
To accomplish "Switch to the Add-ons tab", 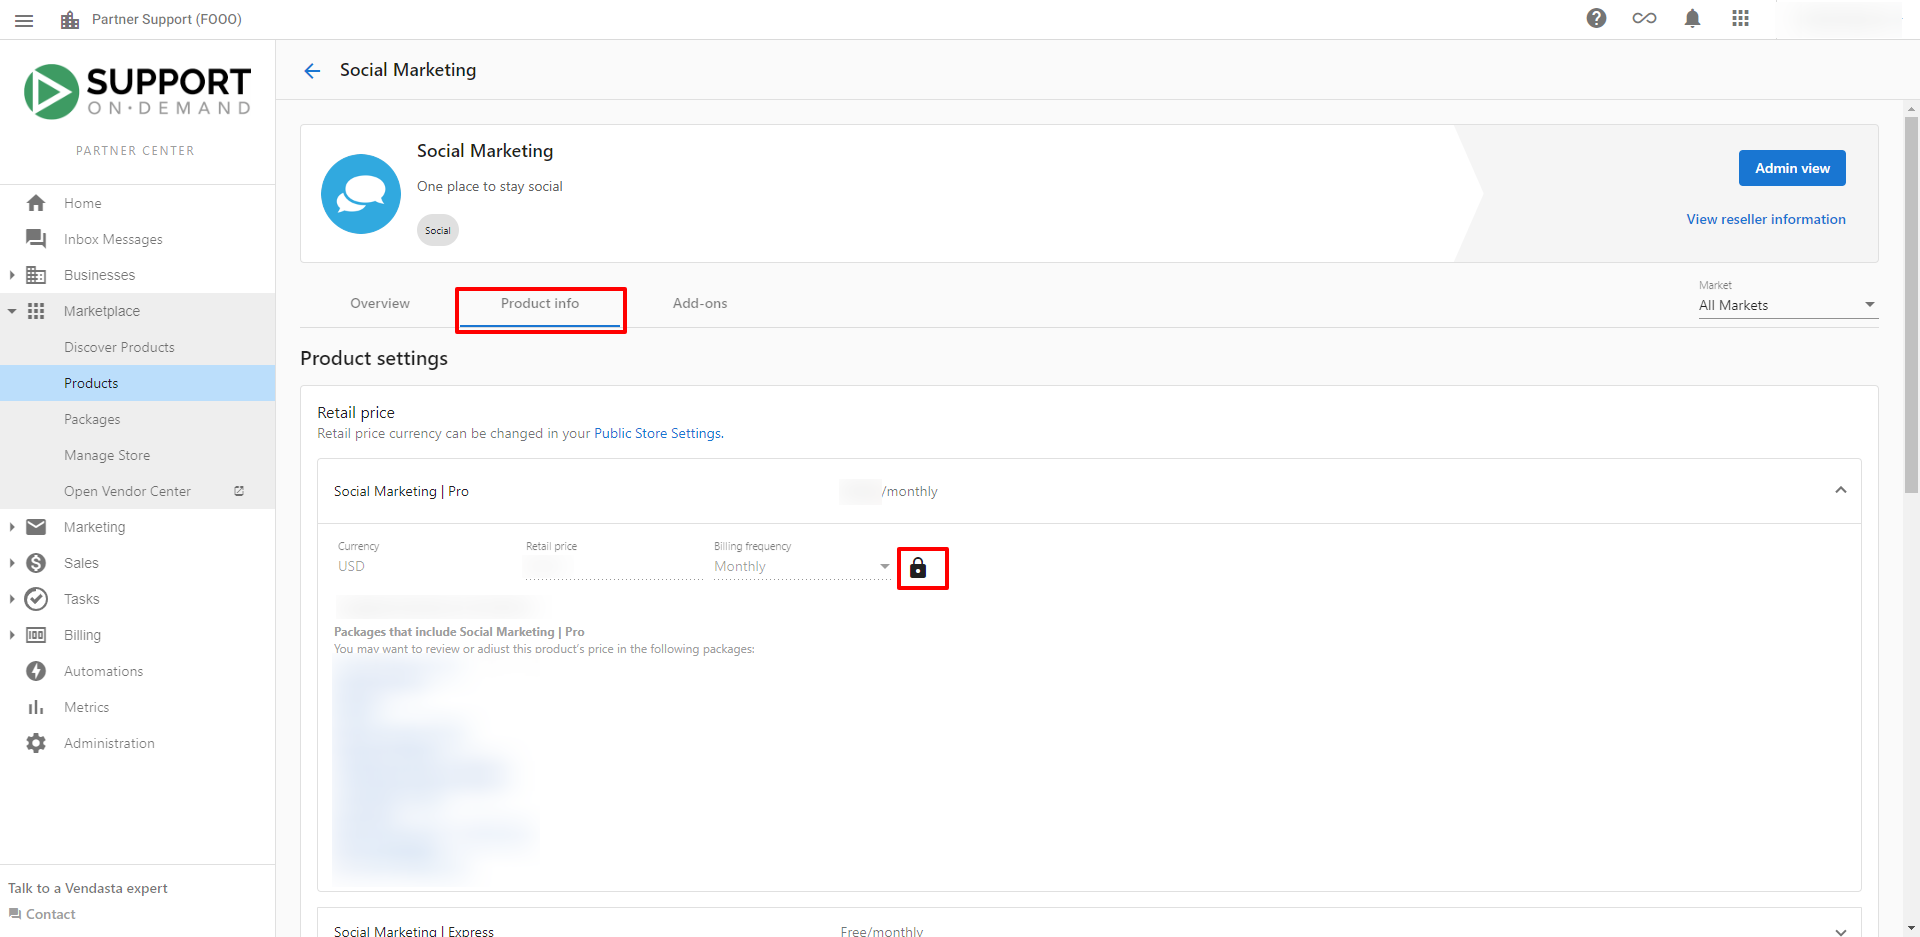I will coord(700,303).
